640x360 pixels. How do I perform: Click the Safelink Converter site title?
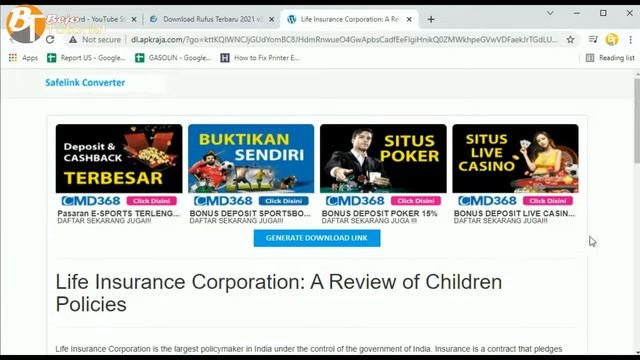click(x=85, y=82)
